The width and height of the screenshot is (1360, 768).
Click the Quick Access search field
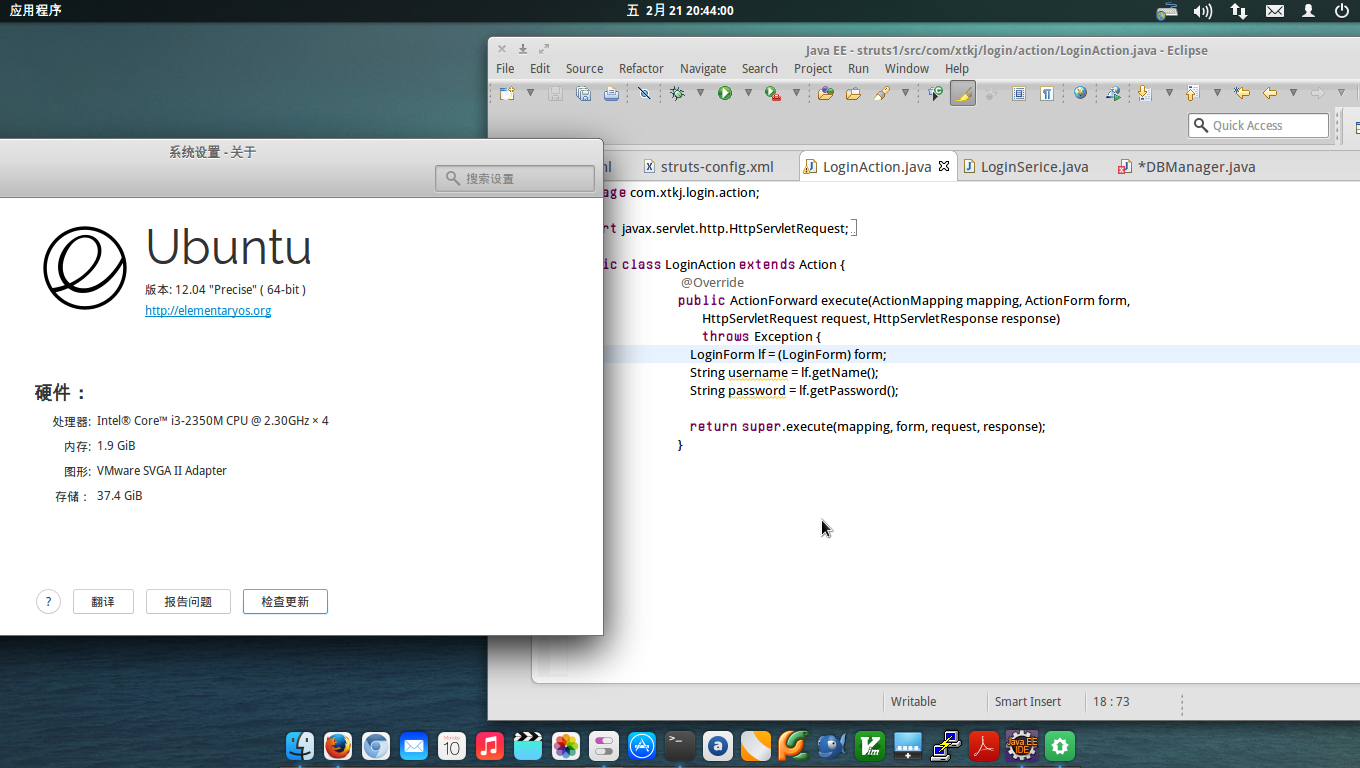click(x=1258, y=125)
